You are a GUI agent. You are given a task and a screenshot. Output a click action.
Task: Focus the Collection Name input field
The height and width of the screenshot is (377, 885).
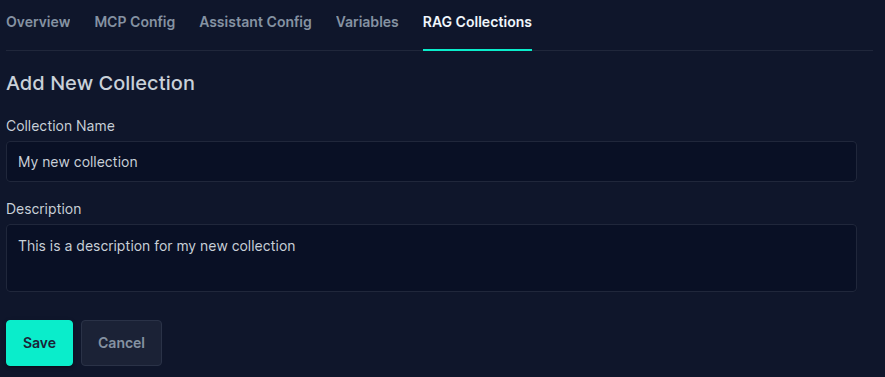pos(431,161)
